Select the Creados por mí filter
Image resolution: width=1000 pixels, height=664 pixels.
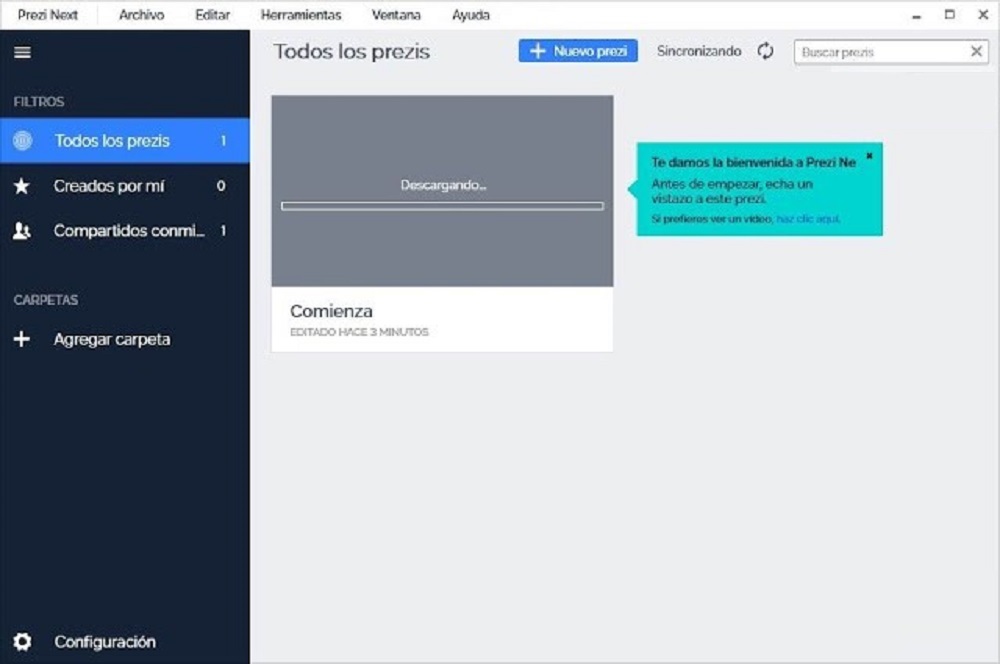[125, 186]
